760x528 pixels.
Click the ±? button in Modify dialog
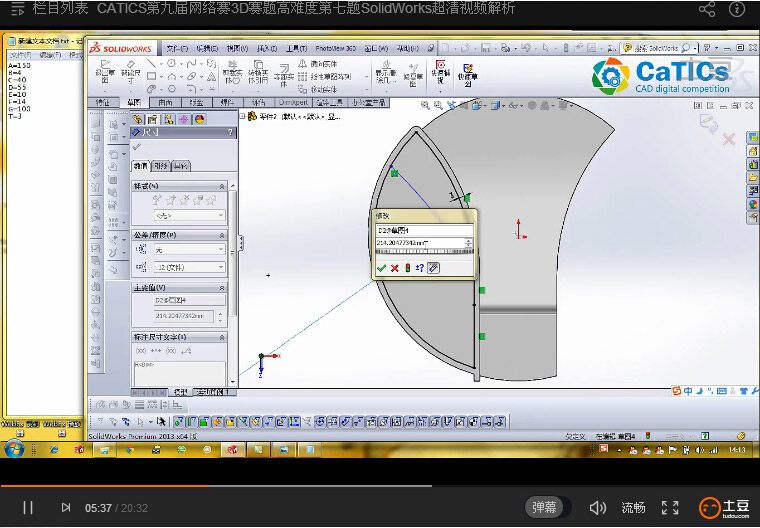coord(420,268)
